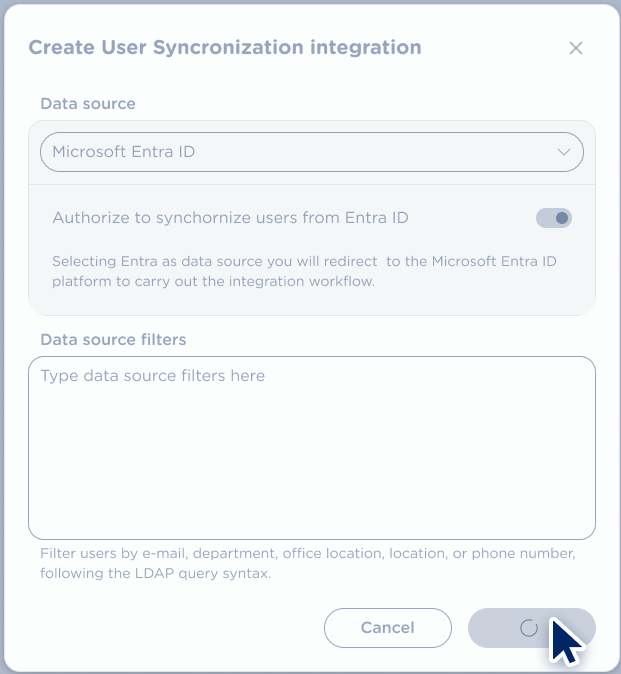Click the word 'integration' in dialog title
Image resolution: width=621 pixels, height=674 pixels.
tap(370, 47)
